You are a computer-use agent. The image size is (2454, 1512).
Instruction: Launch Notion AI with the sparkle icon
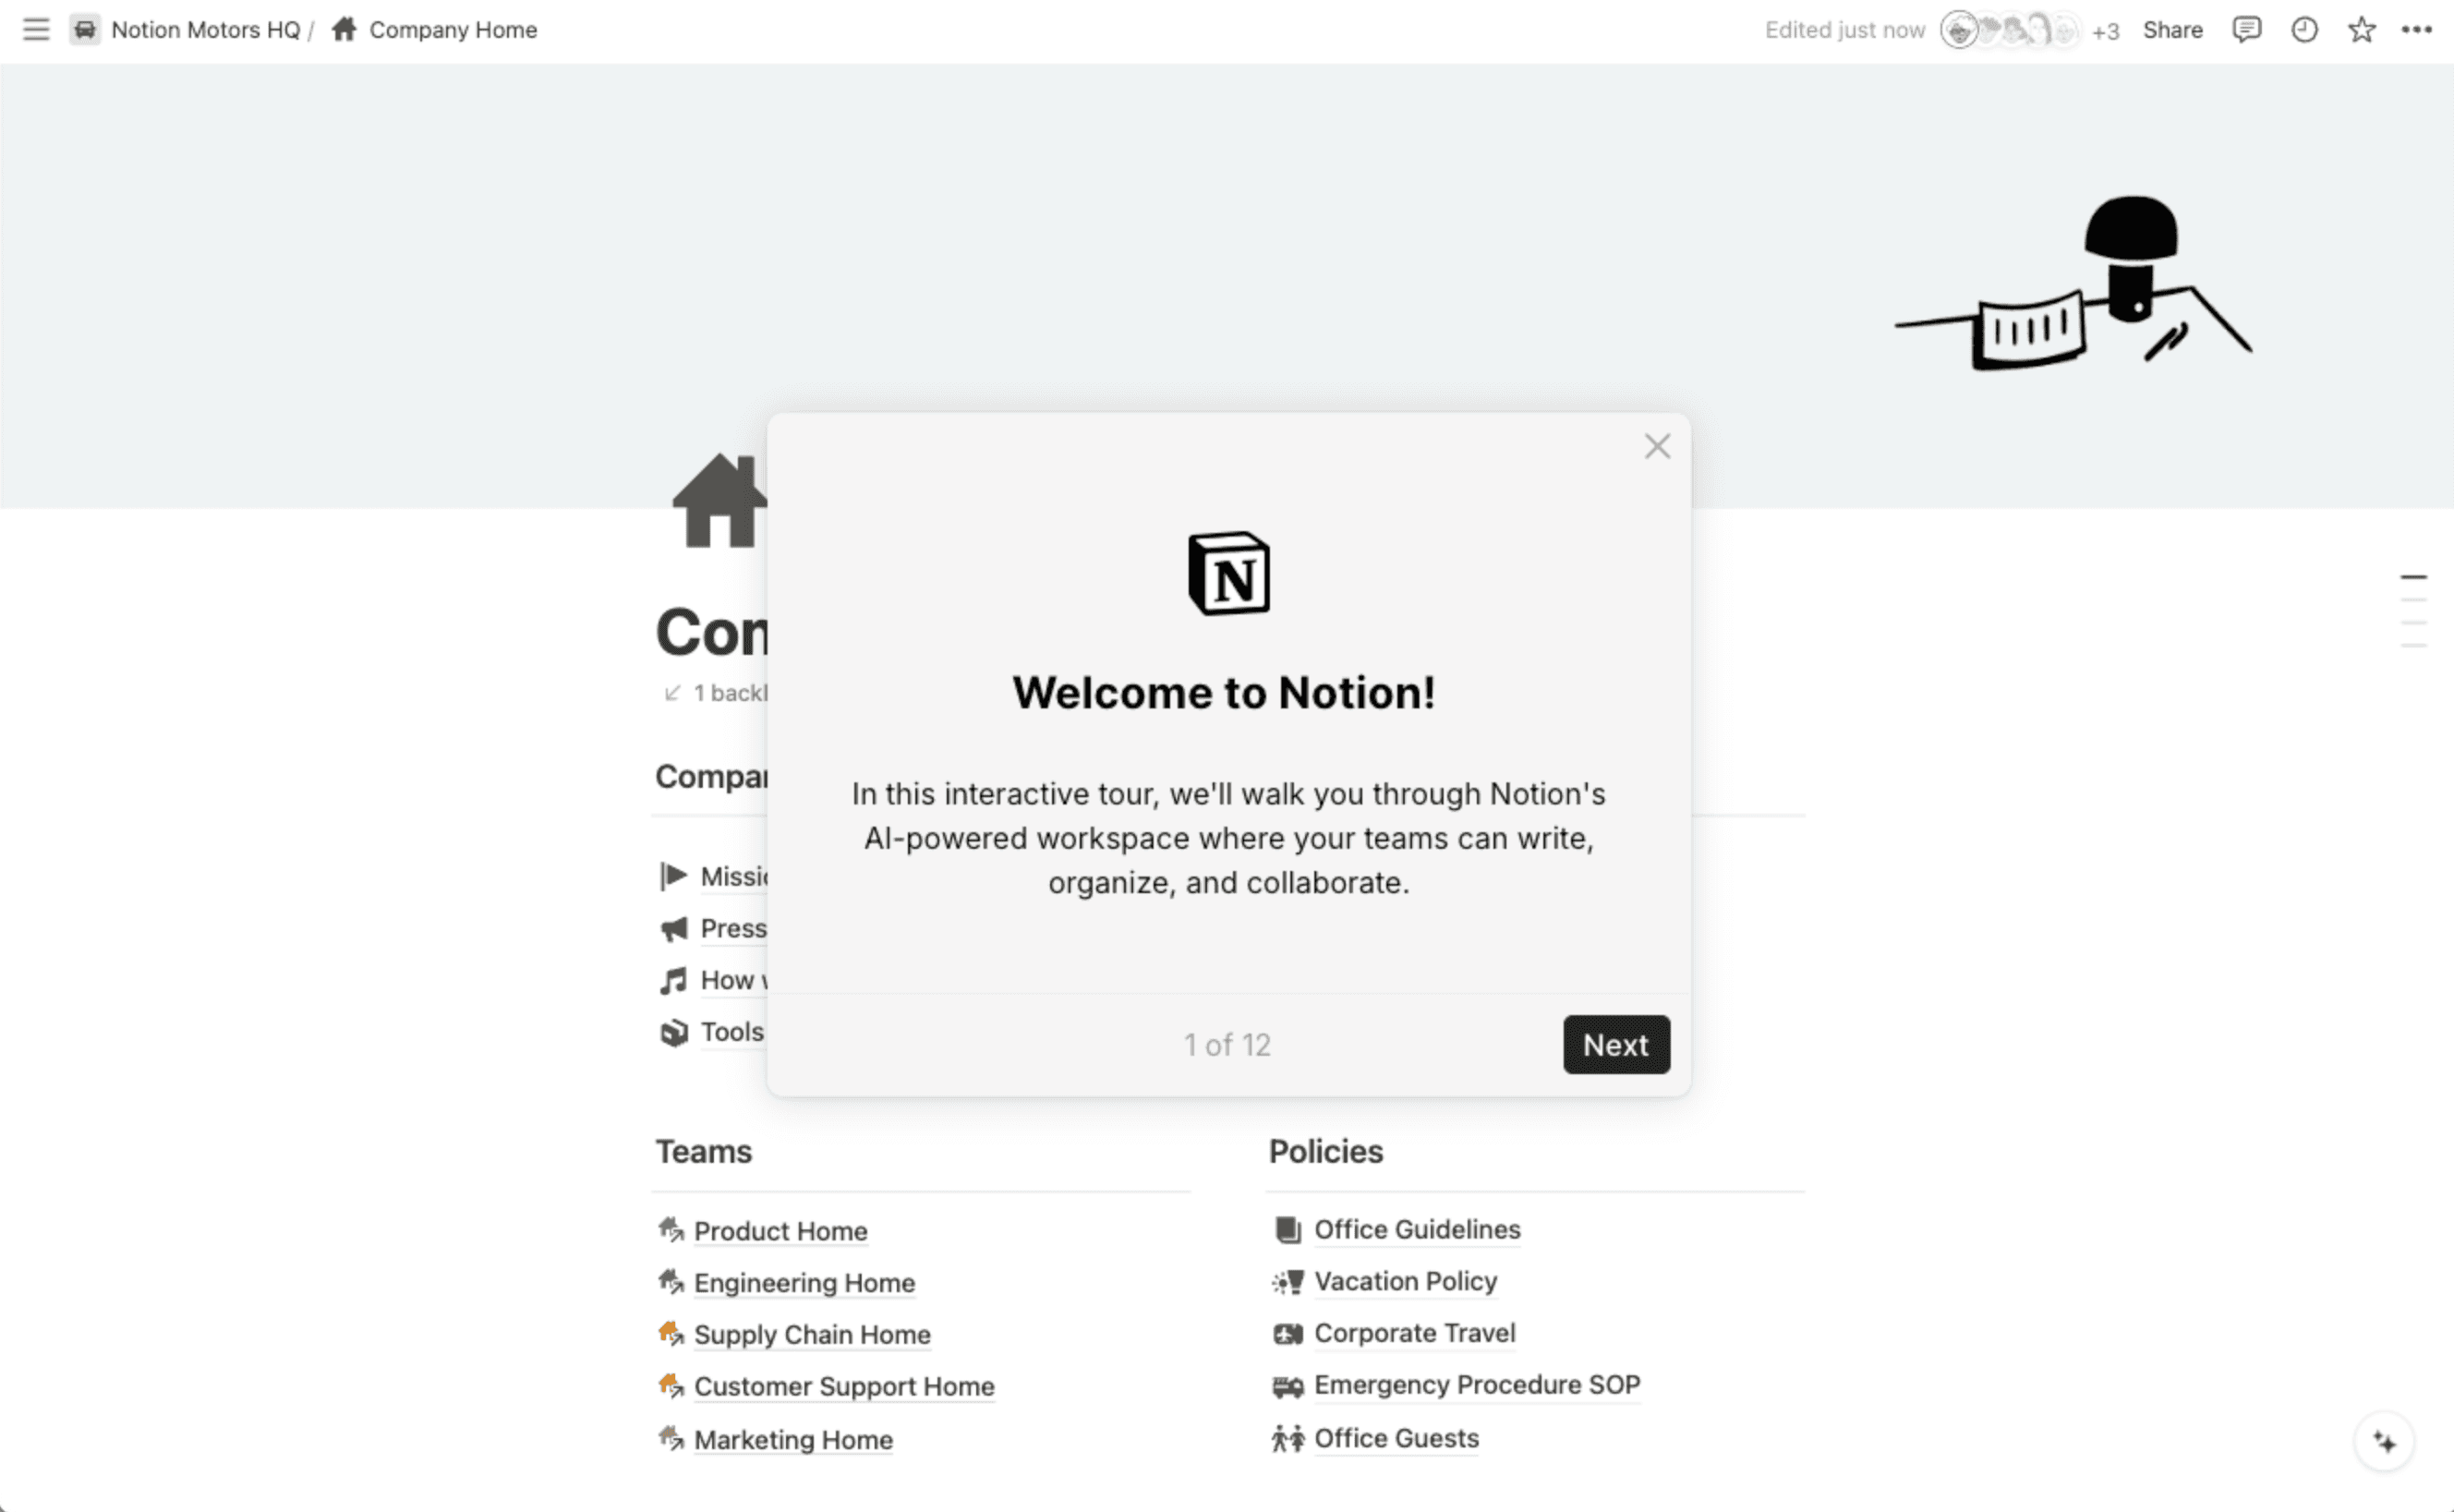pos(2385,1441)
